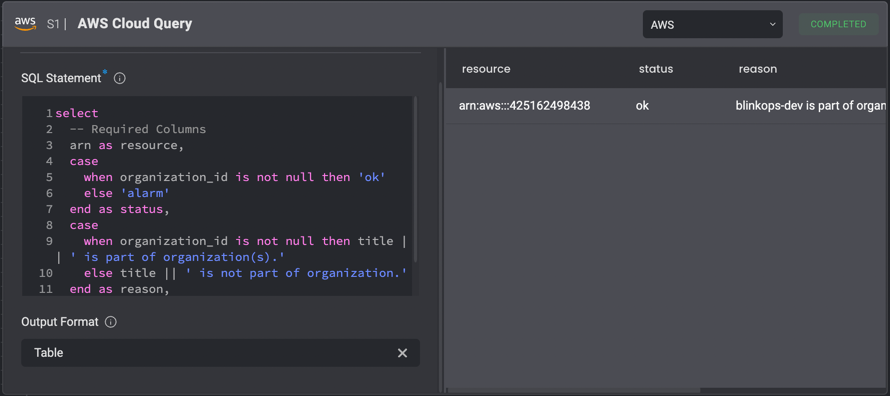Image resolution: width=890 pixels, height=396 pixels.
Task: Clear the Table output format selection
Action: [402, 353]
